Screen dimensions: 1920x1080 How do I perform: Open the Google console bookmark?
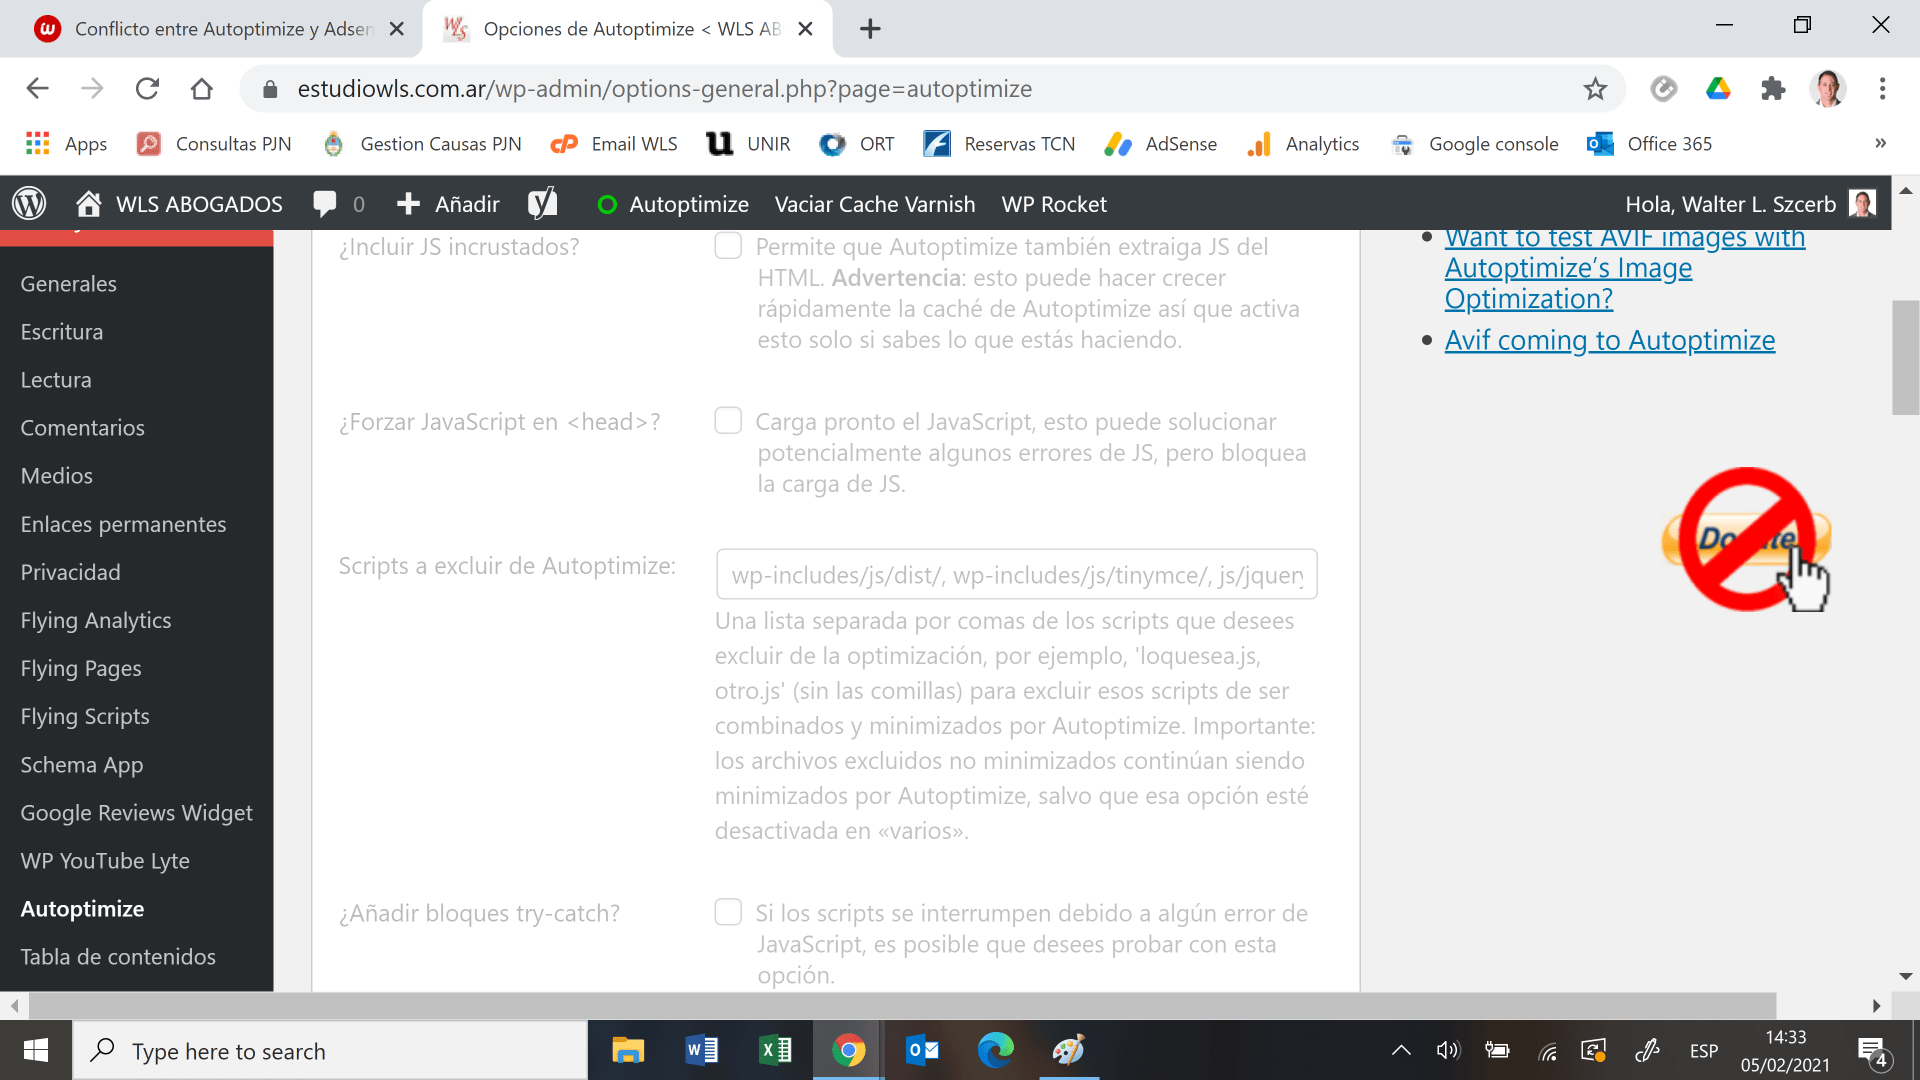pyautogui.click(x=1474, y=144)
